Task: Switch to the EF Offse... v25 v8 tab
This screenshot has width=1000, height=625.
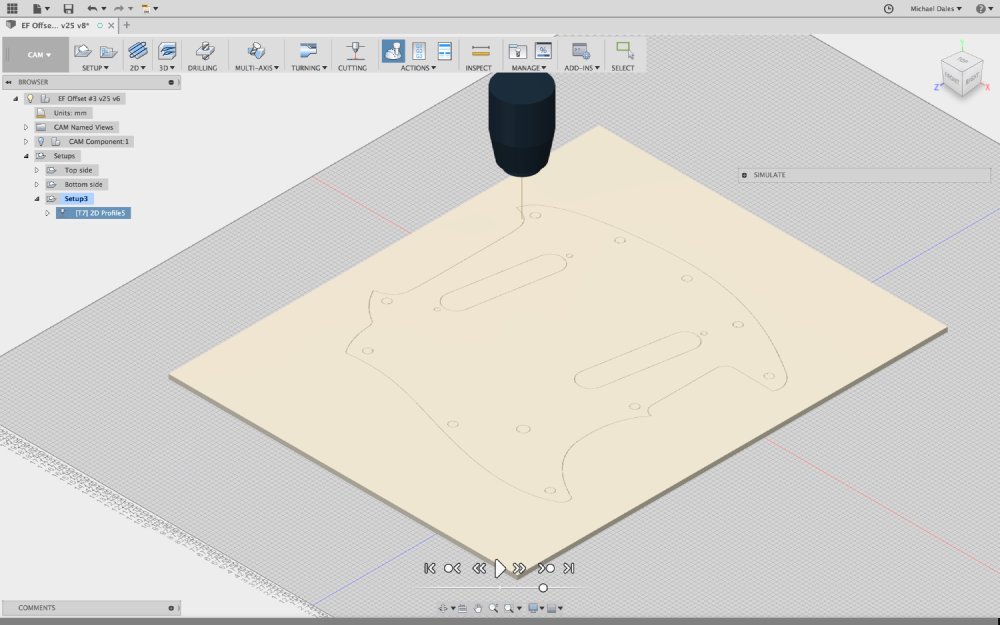Action: tap(55, 26)
